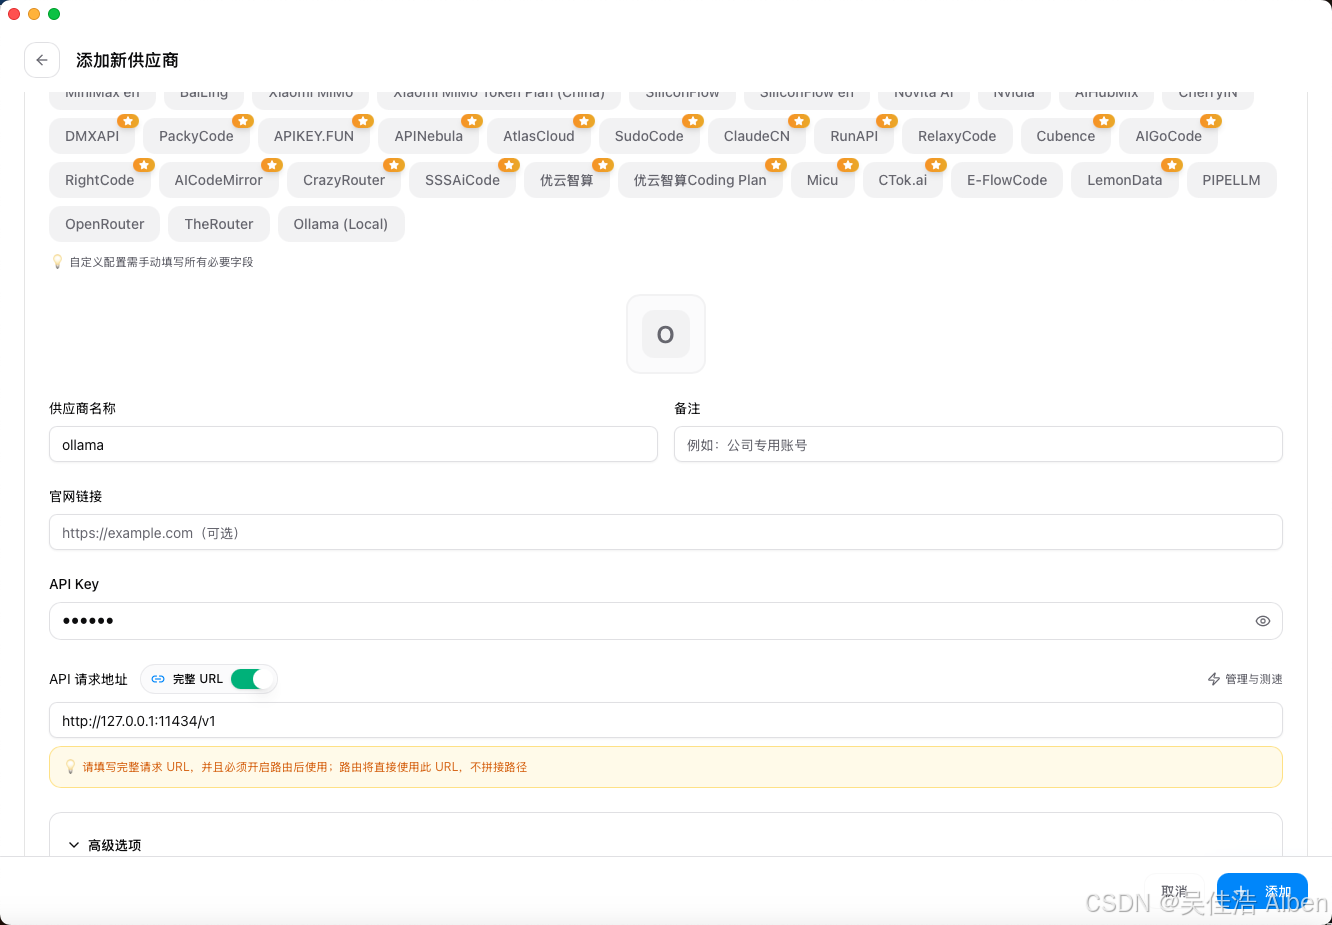Select the APIKEY.FUN preset
1332x925 pixels.
click(314, 136)
